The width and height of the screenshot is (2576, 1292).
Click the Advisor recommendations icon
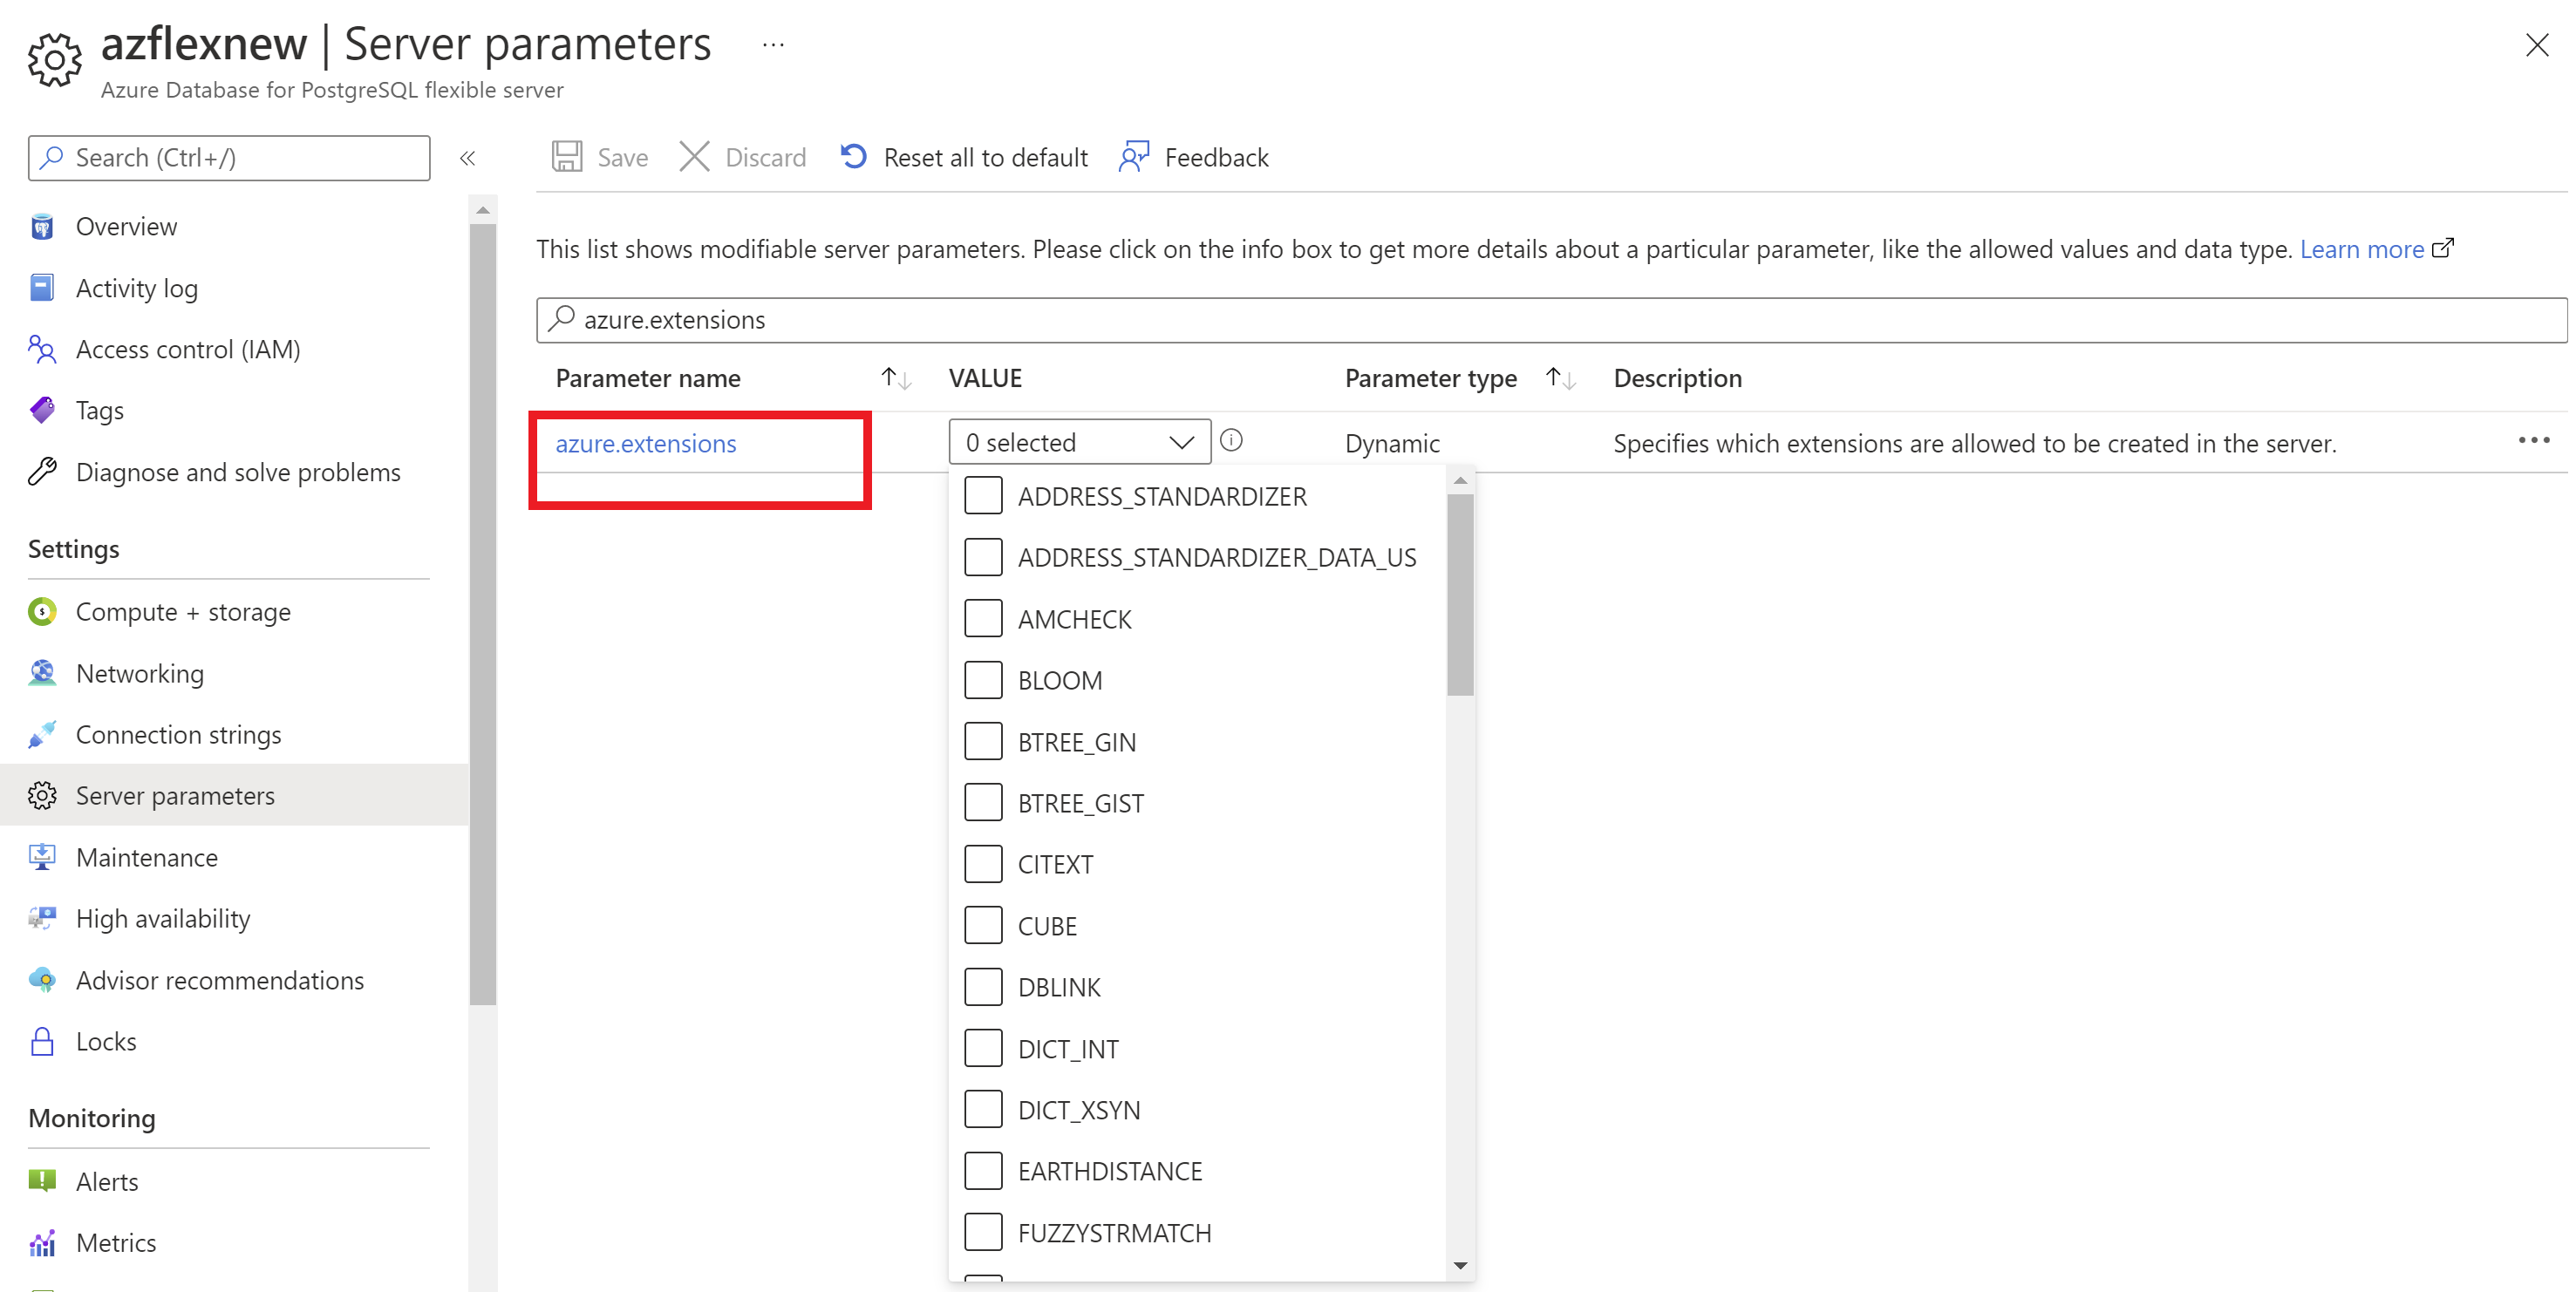(44, 979)
